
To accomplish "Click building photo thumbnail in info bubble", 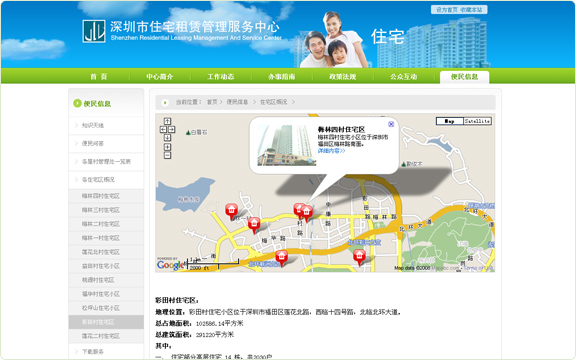I will (x=287, y=145).
